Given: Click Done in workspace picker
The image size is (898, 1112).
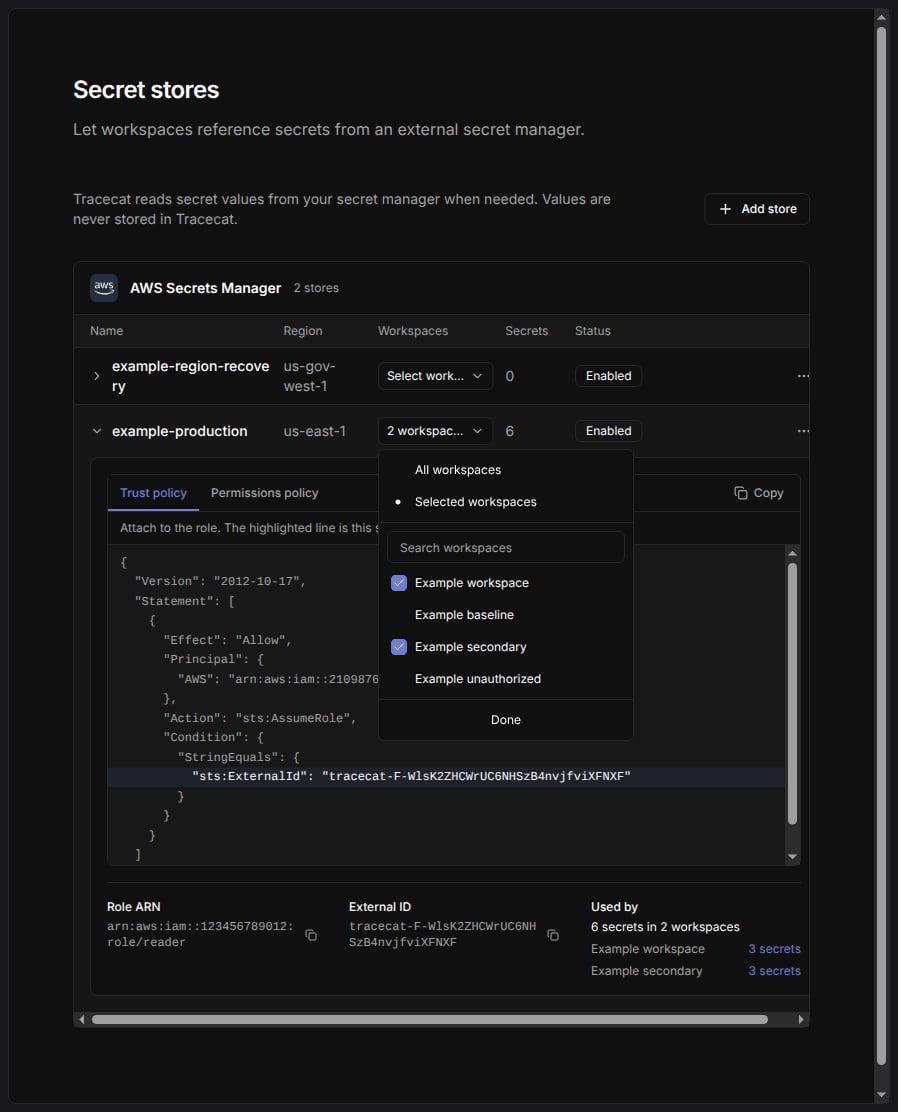Looking at the screenshot, I should pos(506,720).
